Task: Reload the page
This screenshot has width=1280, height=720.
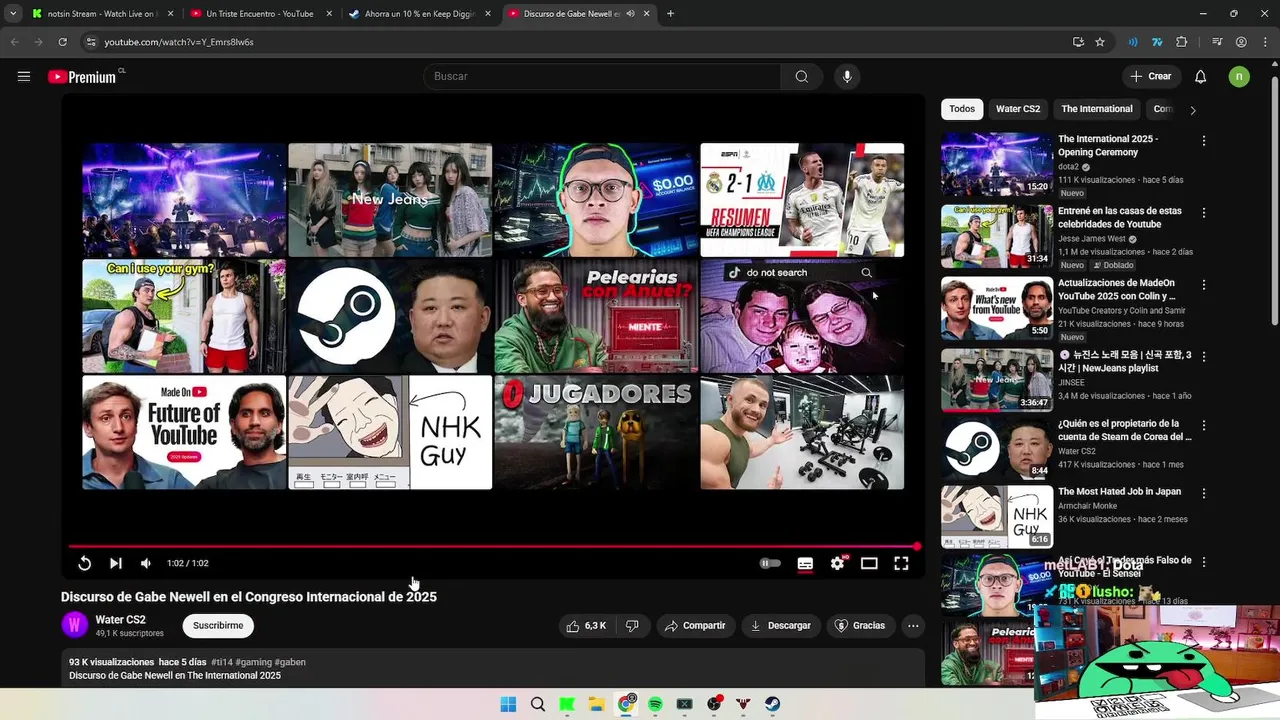Action: tap(62, 42)
